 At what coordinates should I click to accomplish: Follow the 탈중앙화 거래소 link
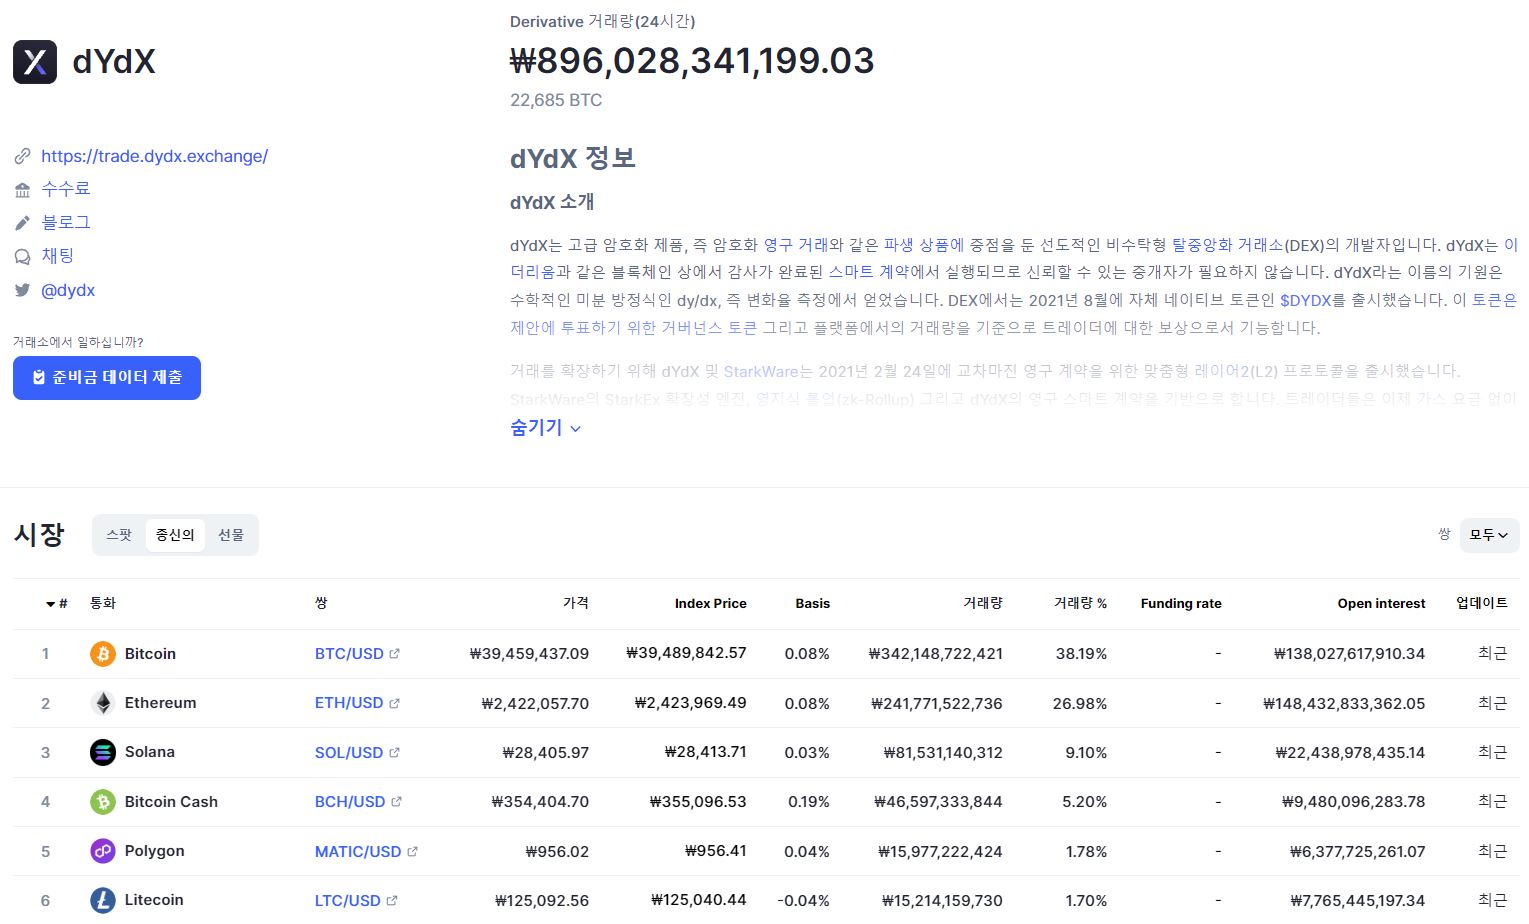[1227, 245]
